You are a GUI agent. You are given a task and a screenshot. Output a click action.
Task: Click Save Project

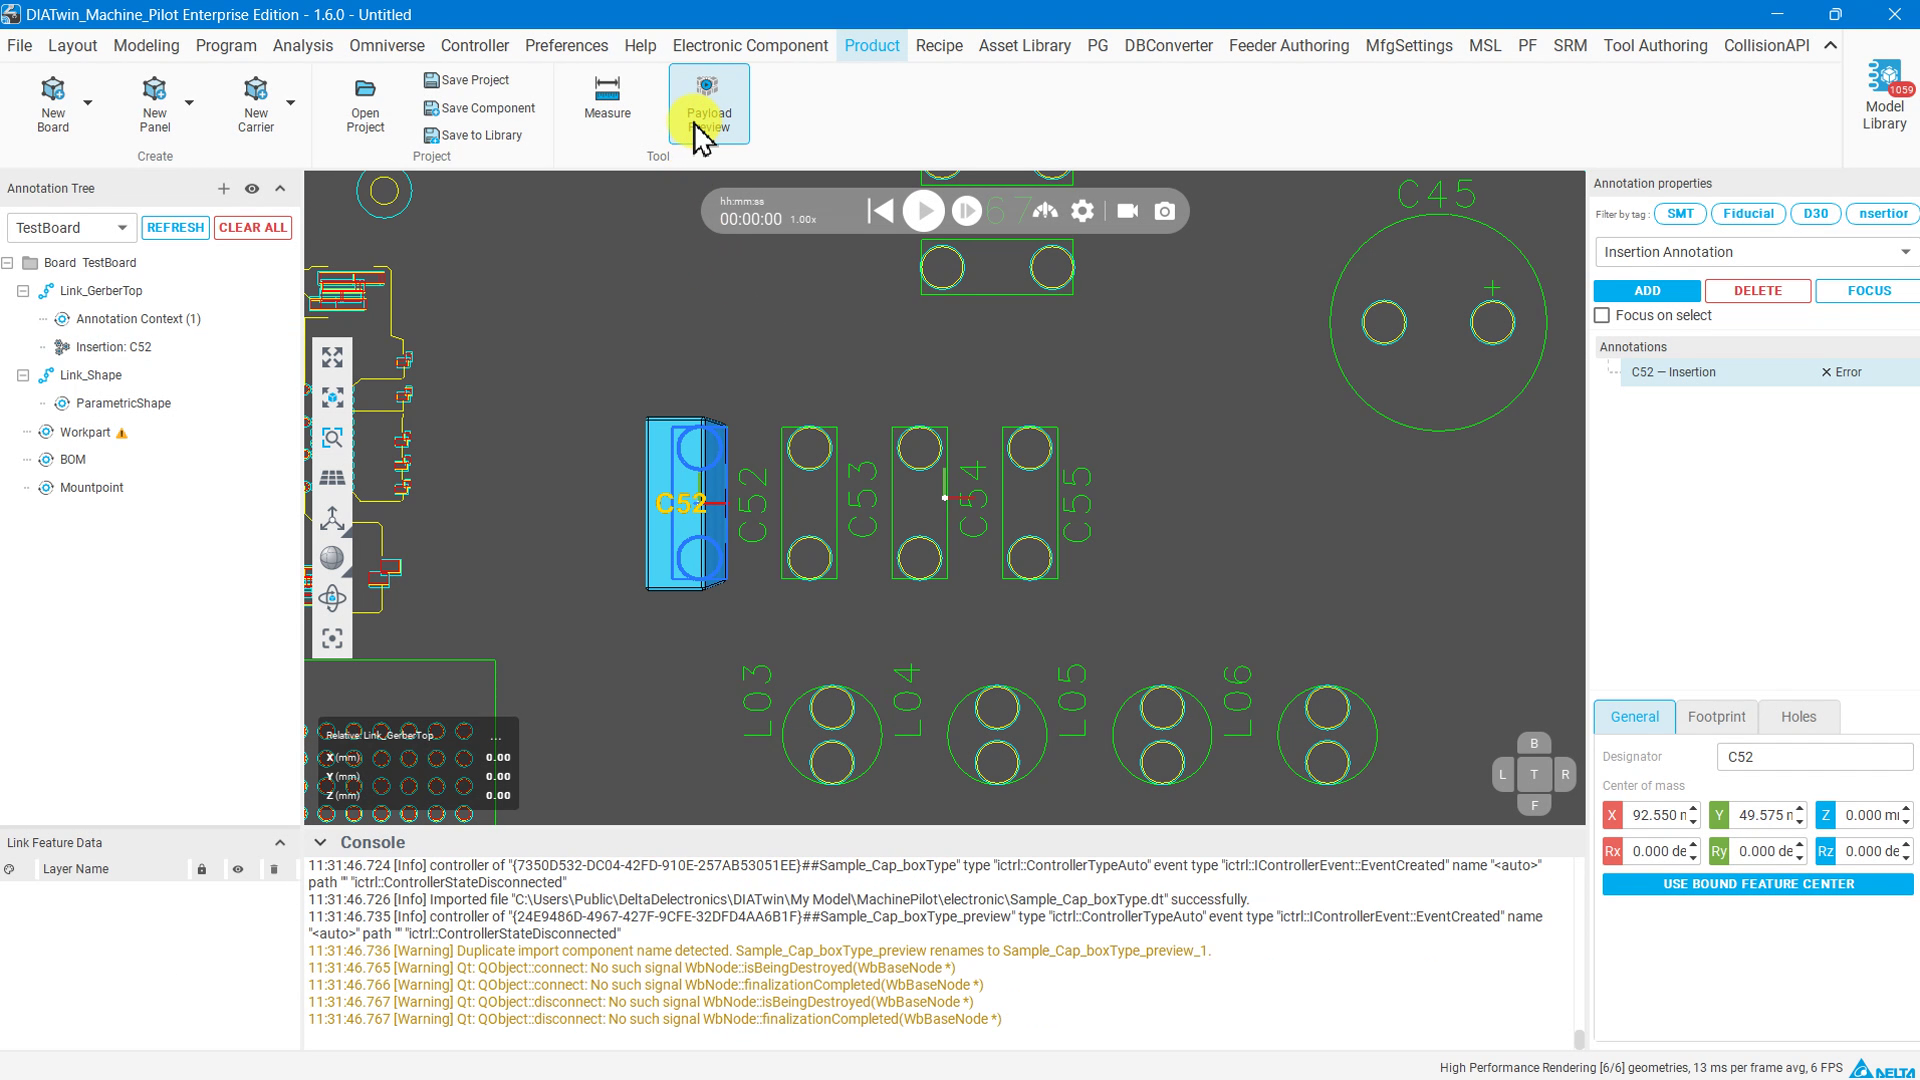pos(466,80)
